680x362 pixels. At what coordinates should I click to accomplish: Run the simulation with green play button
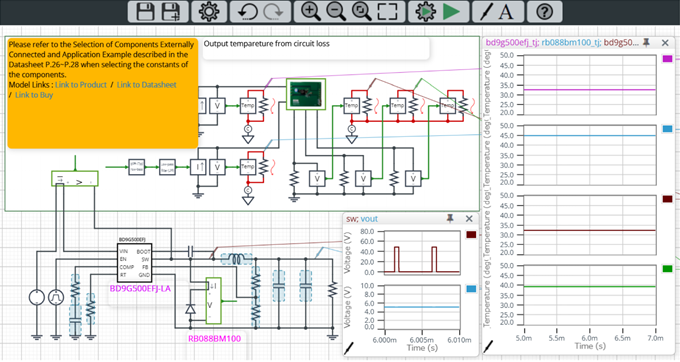451,12
